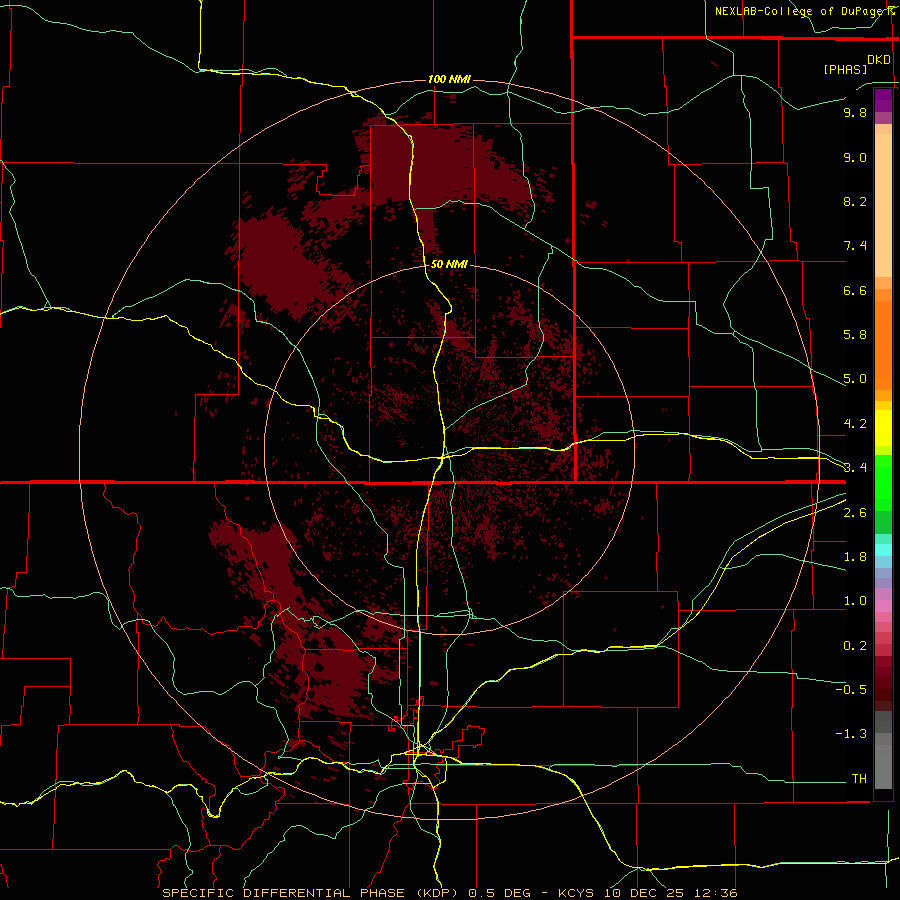
Task: Click the 6.6 value on the color scale
Action: pos(855,290)
